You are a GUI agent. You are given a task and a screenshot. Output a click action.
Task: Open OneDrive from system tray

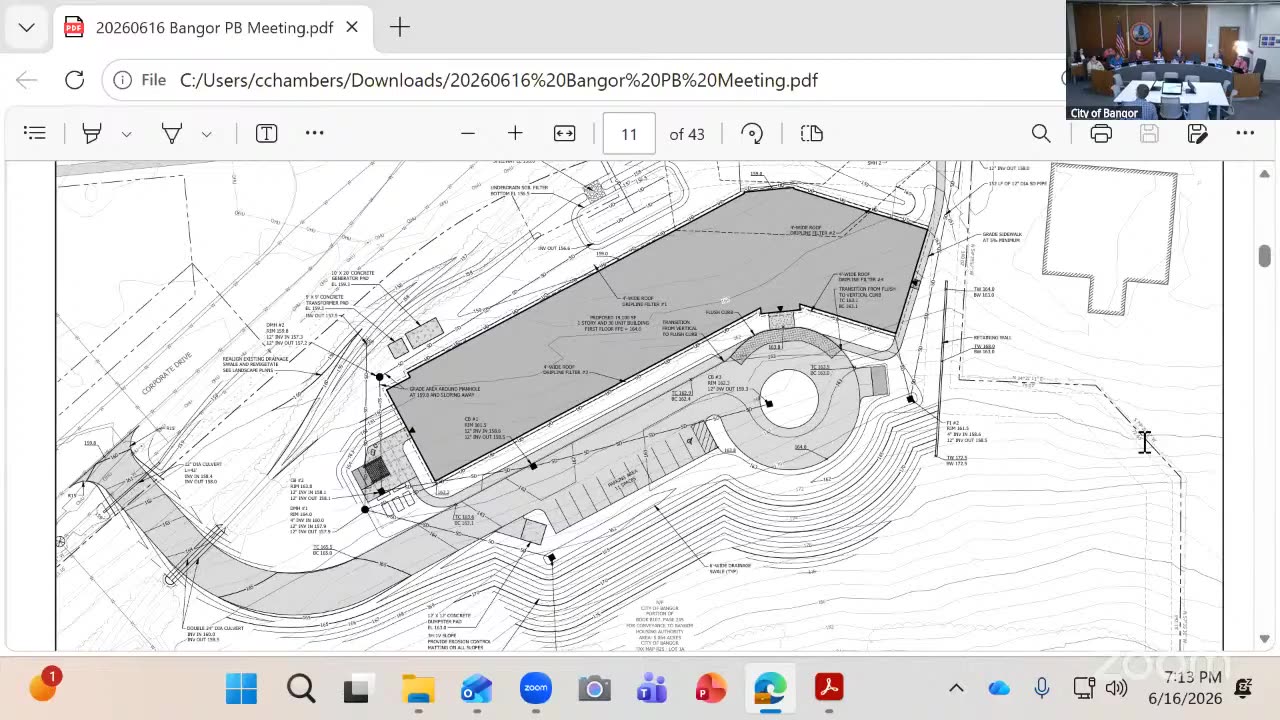pos(999,688)
